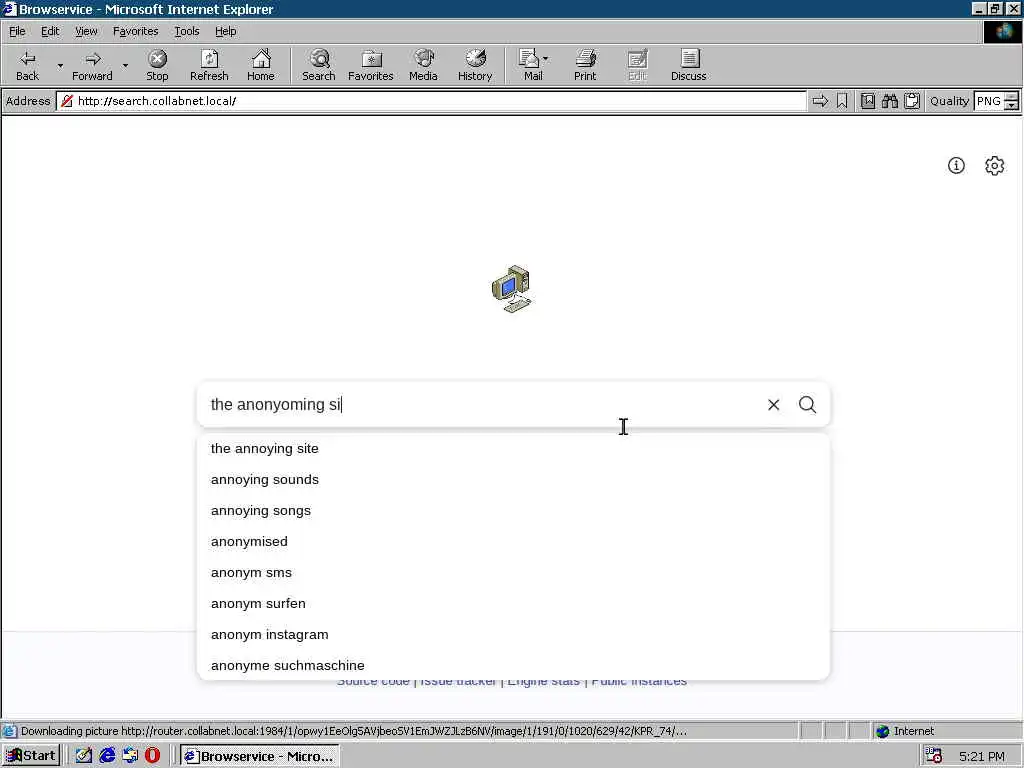This screenshot has height=768, width=1024.
Task: Select suggestion 'anonymised'
Action: coord(513,541)
